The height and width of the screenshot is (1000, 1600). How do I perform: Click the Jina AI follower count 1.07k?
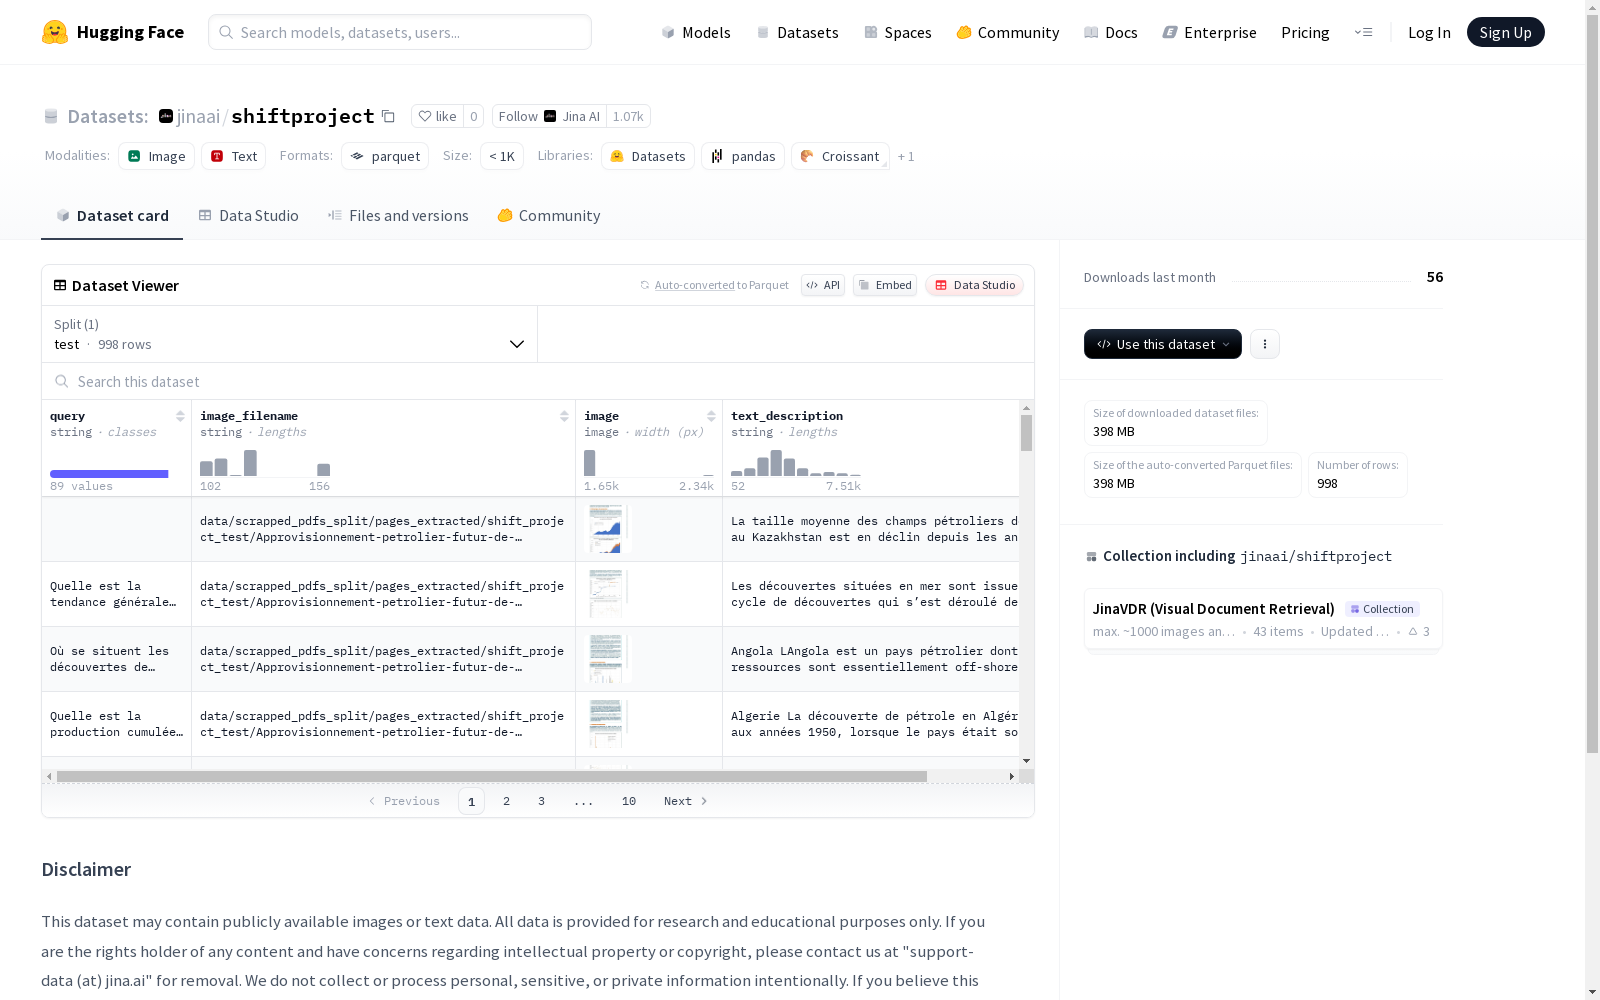[628, 116]
